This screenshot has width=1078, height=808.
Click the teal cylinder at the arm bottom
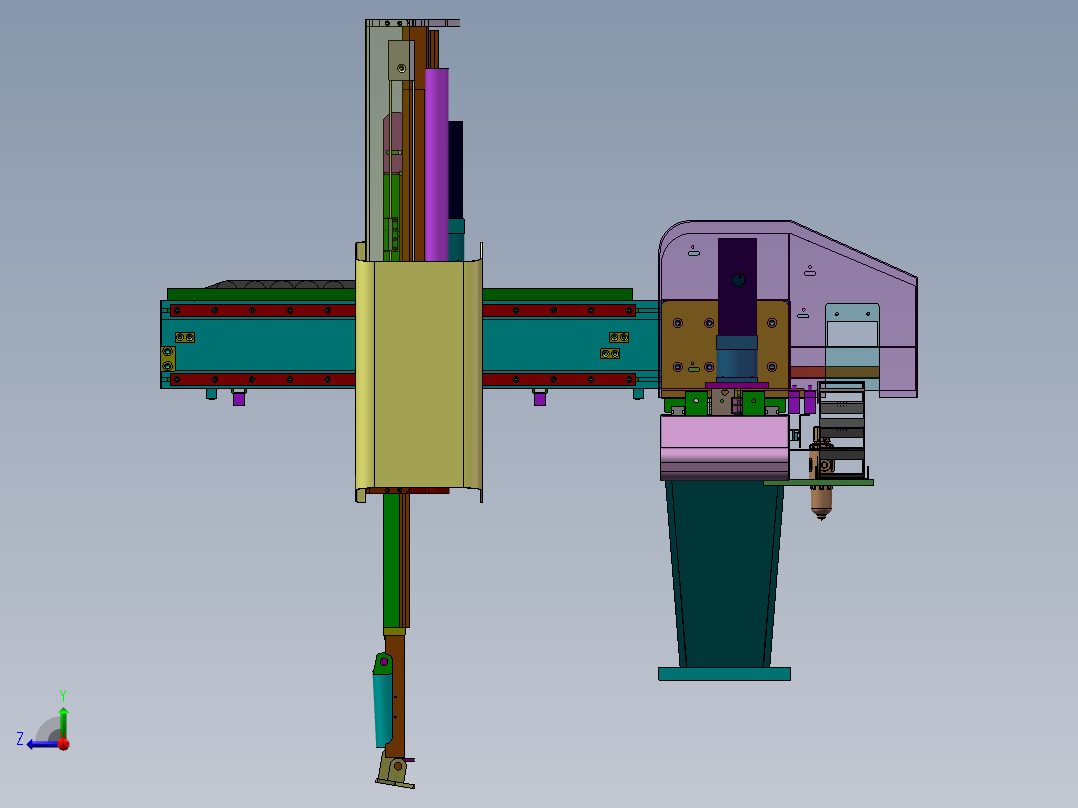point(382,708)
